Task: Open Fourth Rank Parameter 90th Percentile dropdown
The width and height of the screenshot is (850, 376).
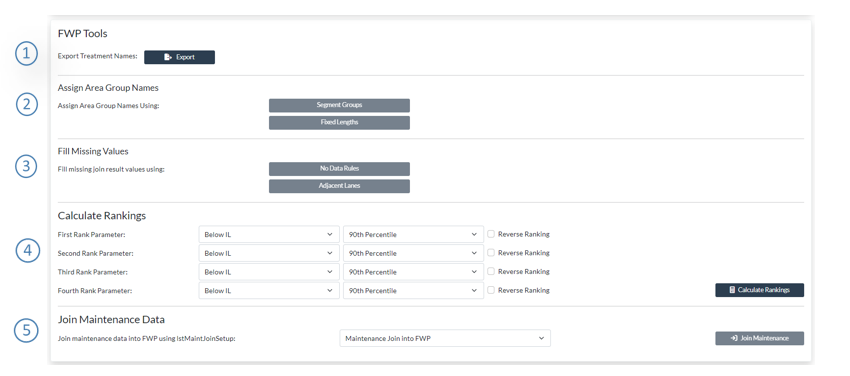Action: coord(413,290)
